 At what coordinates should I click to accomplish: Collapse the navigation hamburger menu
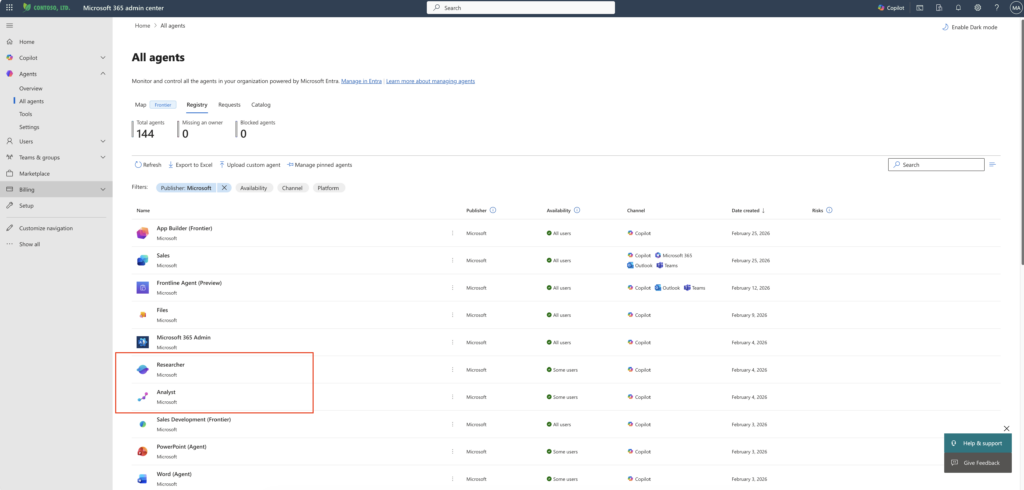coord(9,25)
